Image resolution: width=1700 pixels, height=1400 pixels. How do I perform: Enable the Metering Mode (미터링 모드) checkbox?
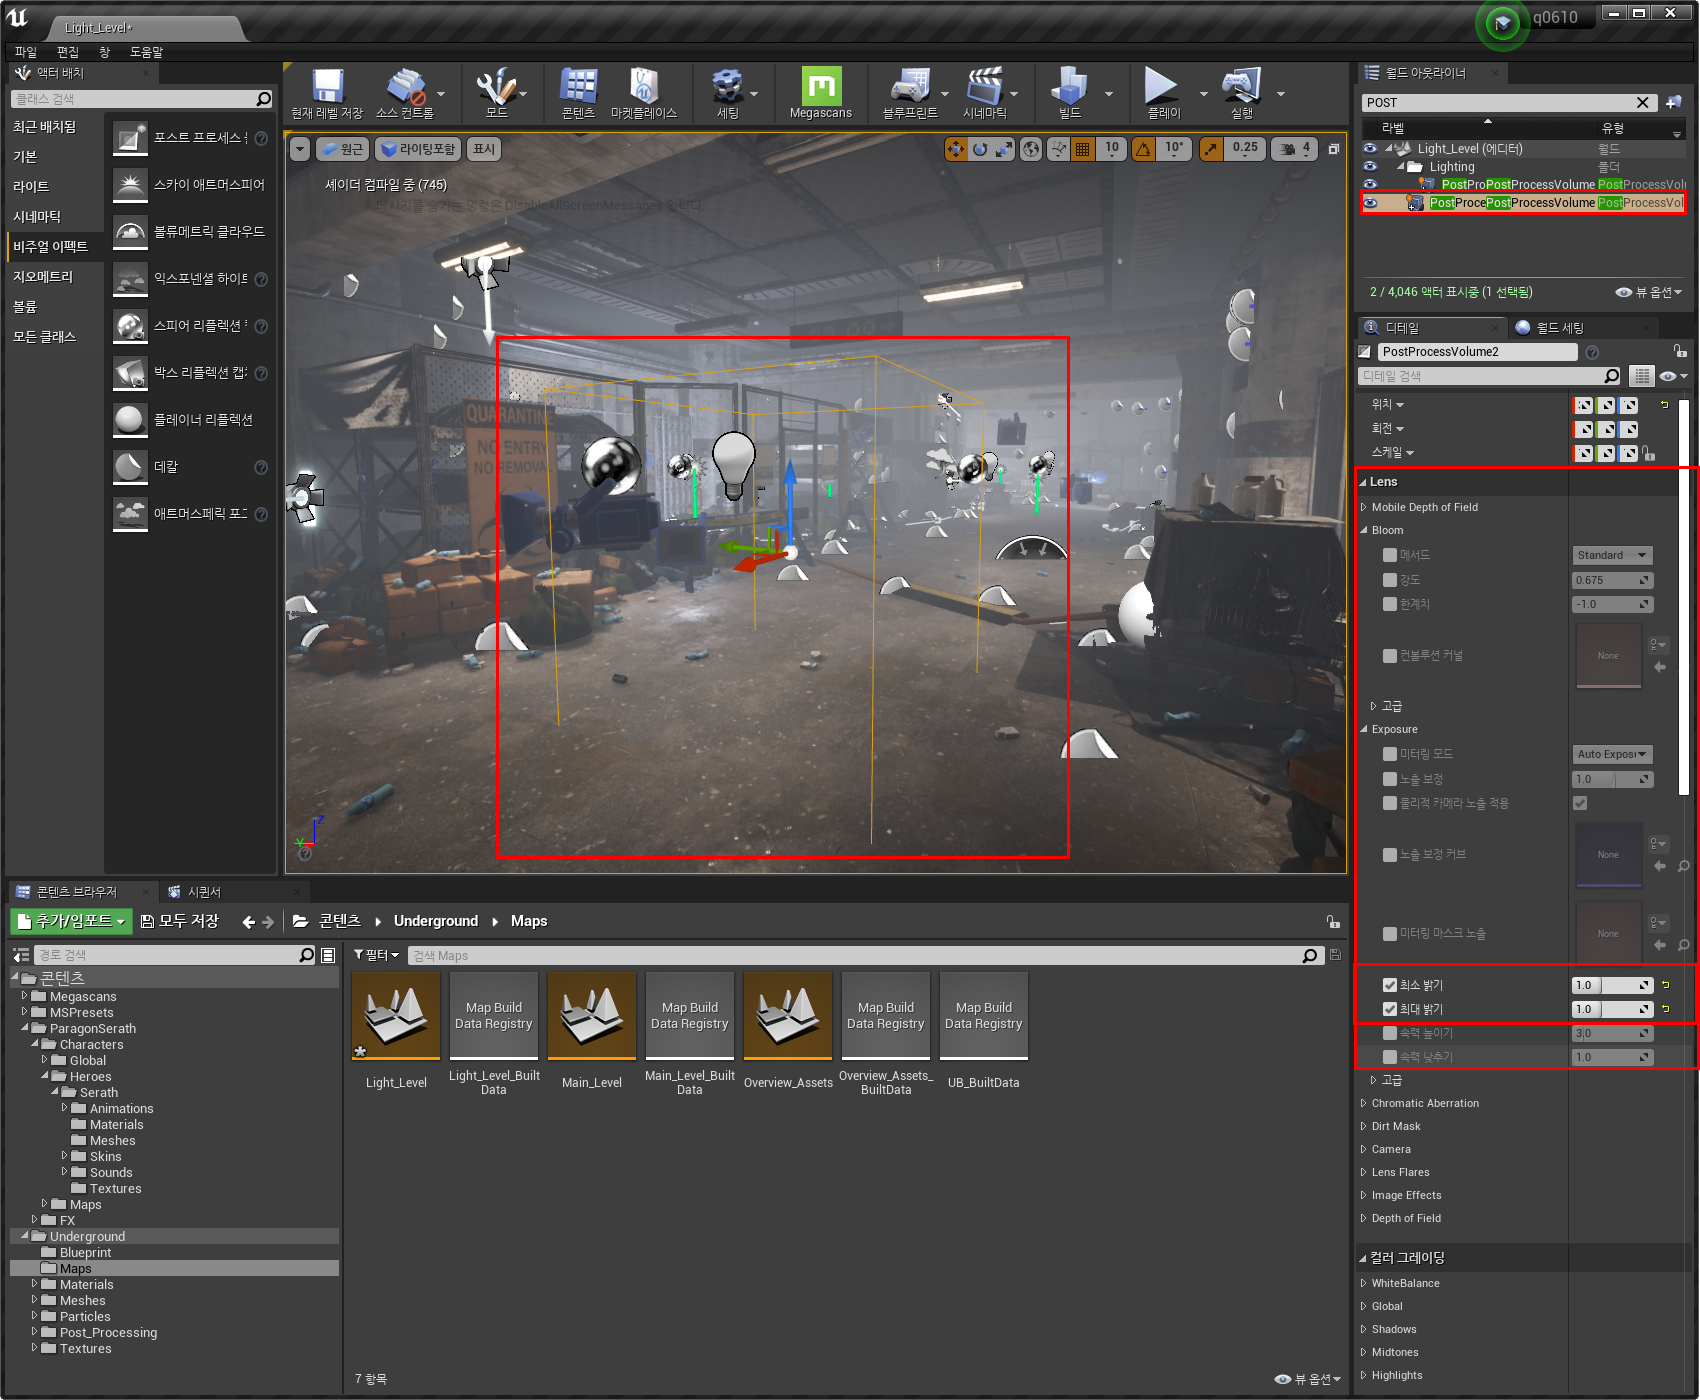pos(1390,754)
